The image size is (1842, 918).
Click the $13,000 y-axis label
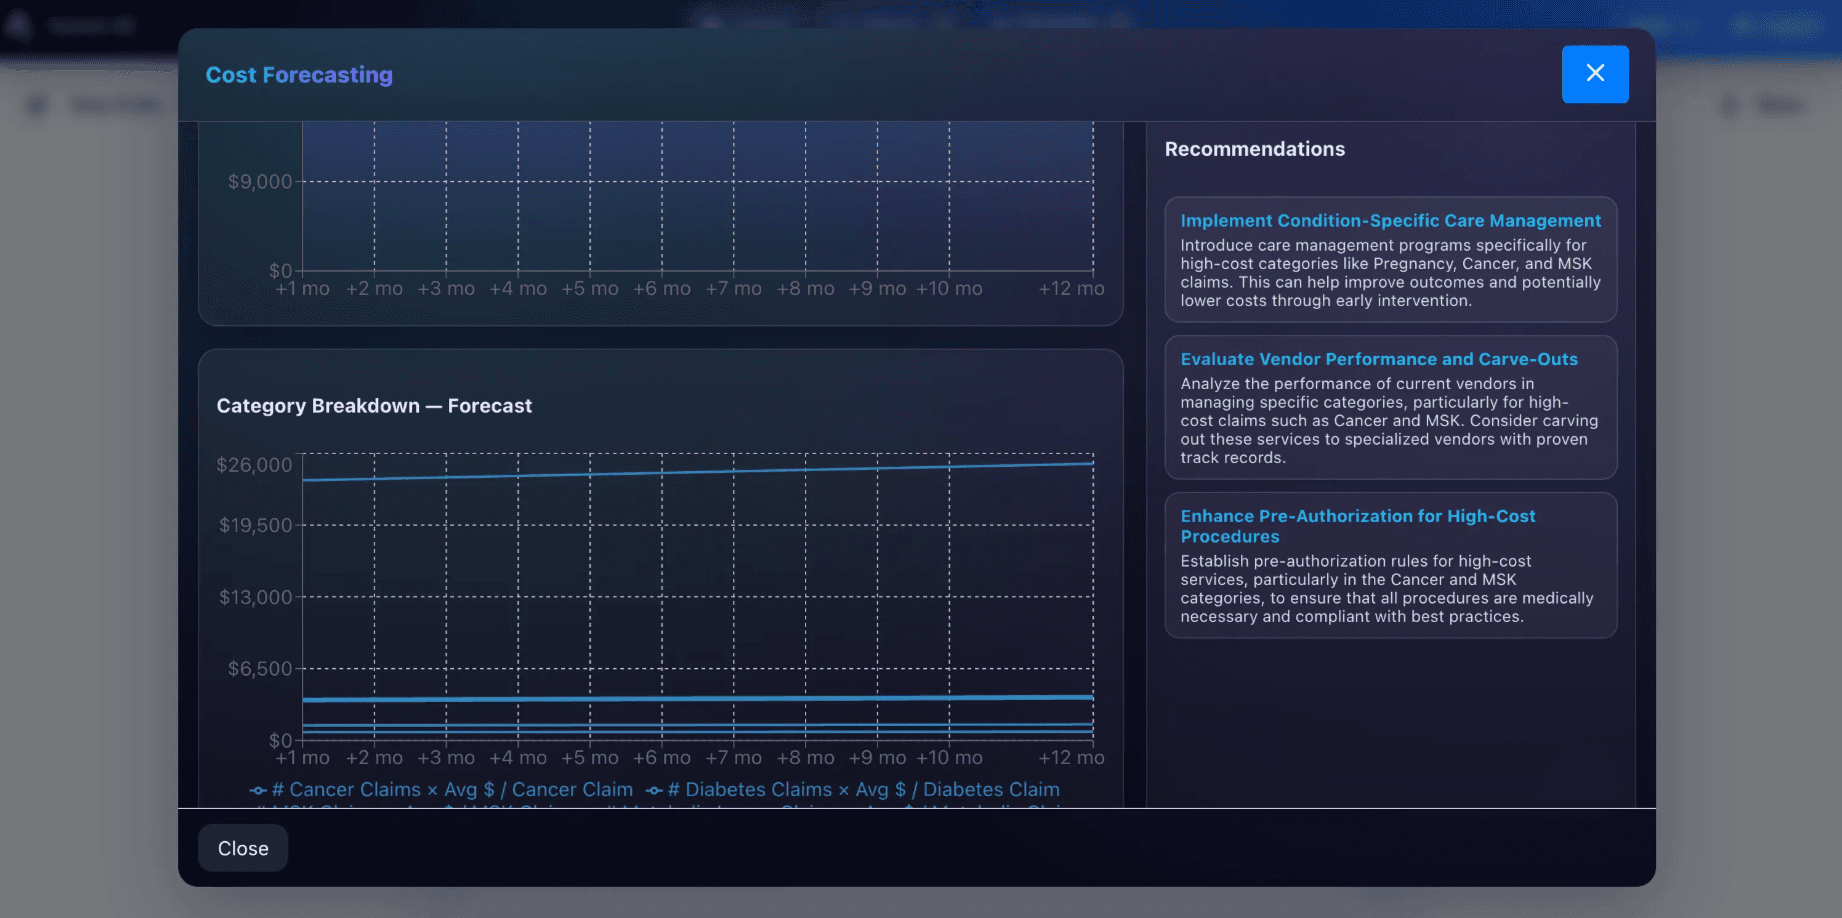tap(256, 597)
